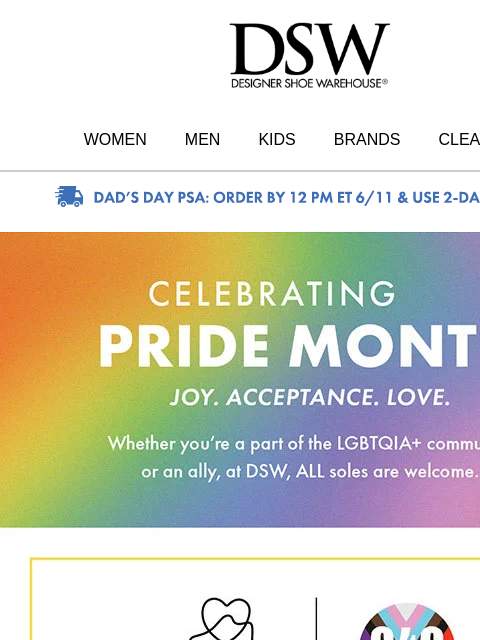Click the yellow-bordered box top edge
The height and width of the screenshot is (640, 480).
[255, 558]
